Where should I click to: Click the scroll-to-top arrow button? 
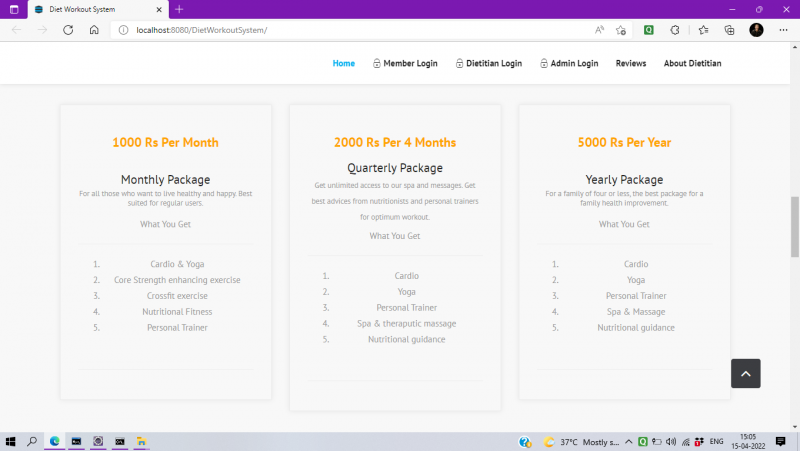pyautogui.click(x=745, y=373)
